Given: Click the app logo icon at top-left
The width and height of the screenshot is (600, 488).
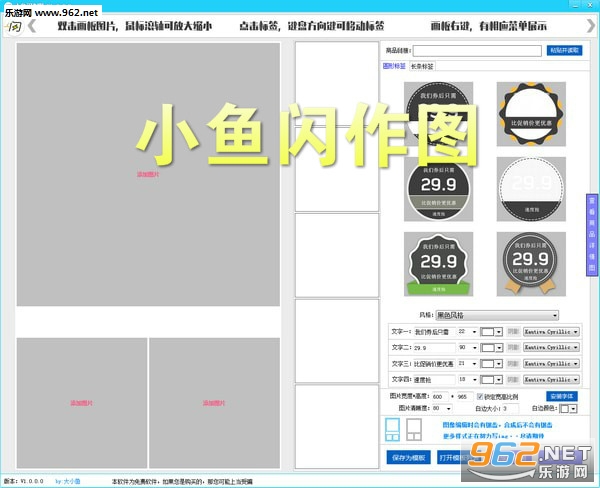Looking at the screenshot, I should (13, 27).
